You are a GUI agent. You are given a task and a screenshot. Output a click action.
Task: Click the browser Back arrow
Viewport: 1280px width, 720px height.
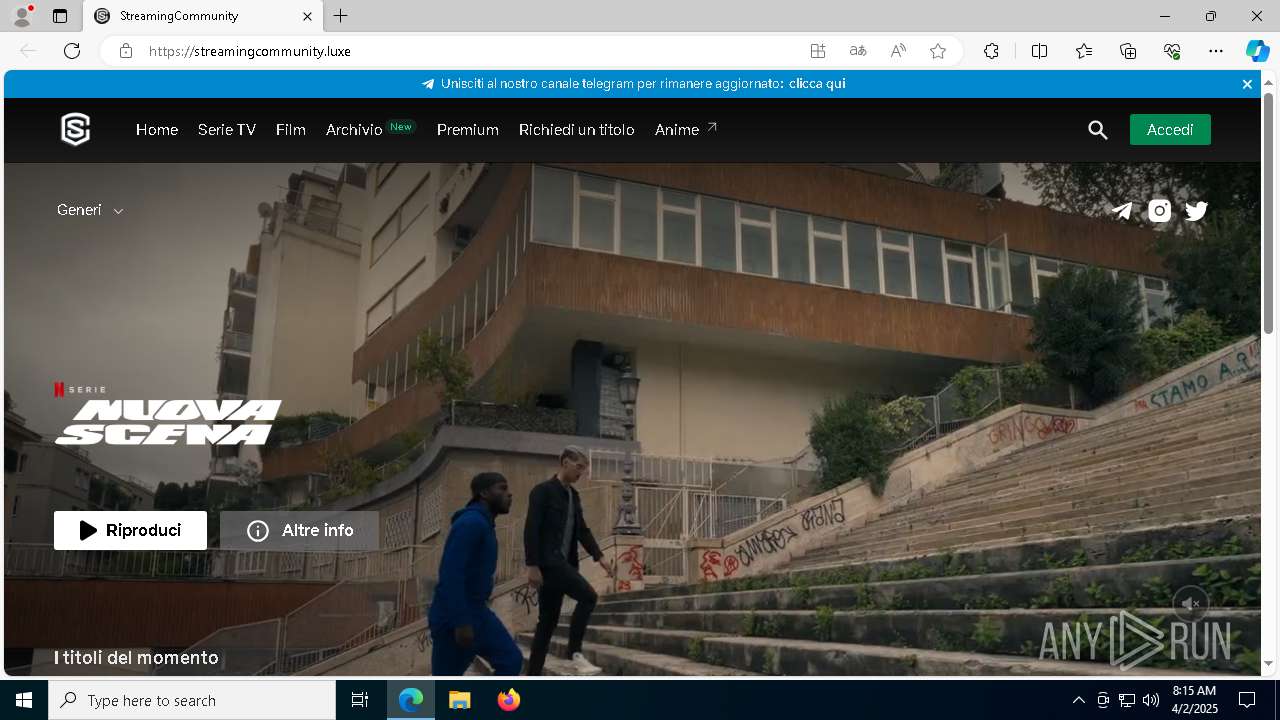click(28, 51)
